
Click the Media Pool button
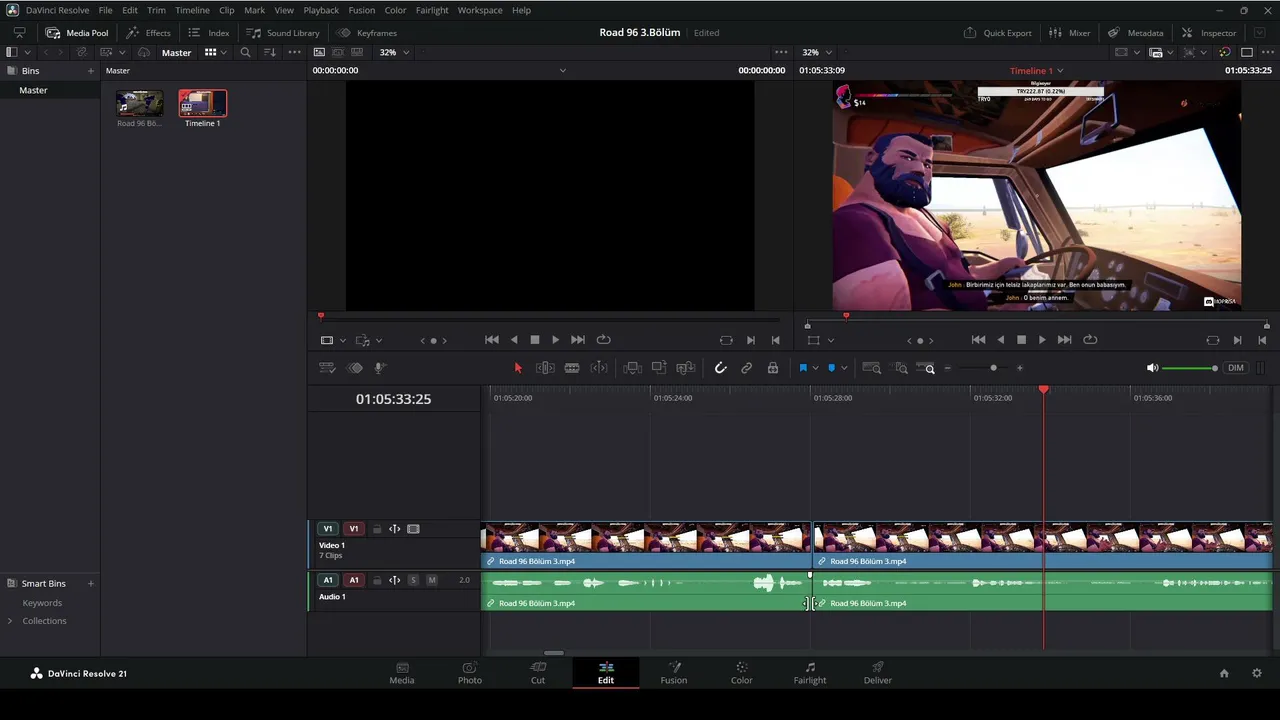coord(77,33)
